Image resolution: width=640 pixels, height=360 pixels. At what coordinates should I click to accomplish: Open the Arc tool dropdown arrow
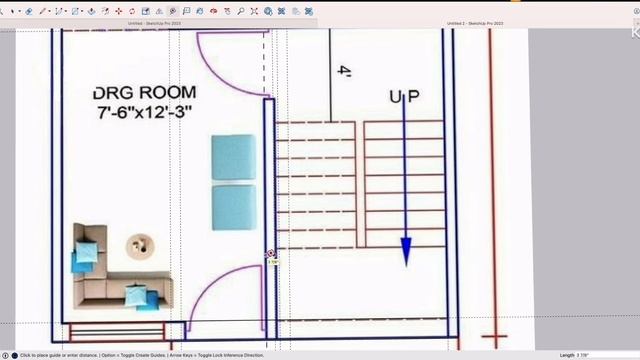[66, 11]
